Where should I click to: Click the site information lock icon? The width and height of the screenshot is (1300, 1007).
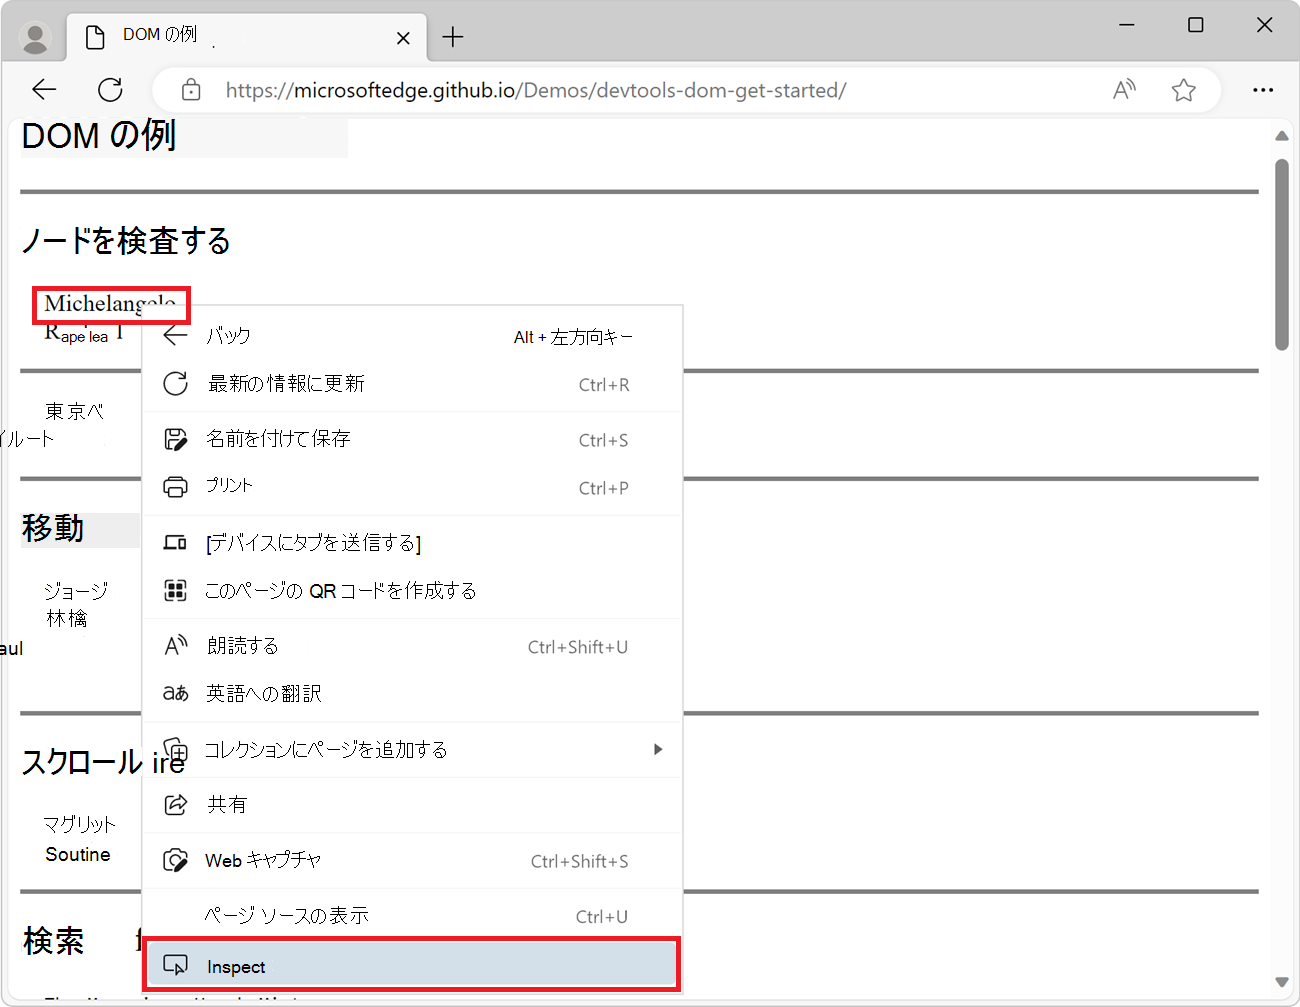coord(191,90)
